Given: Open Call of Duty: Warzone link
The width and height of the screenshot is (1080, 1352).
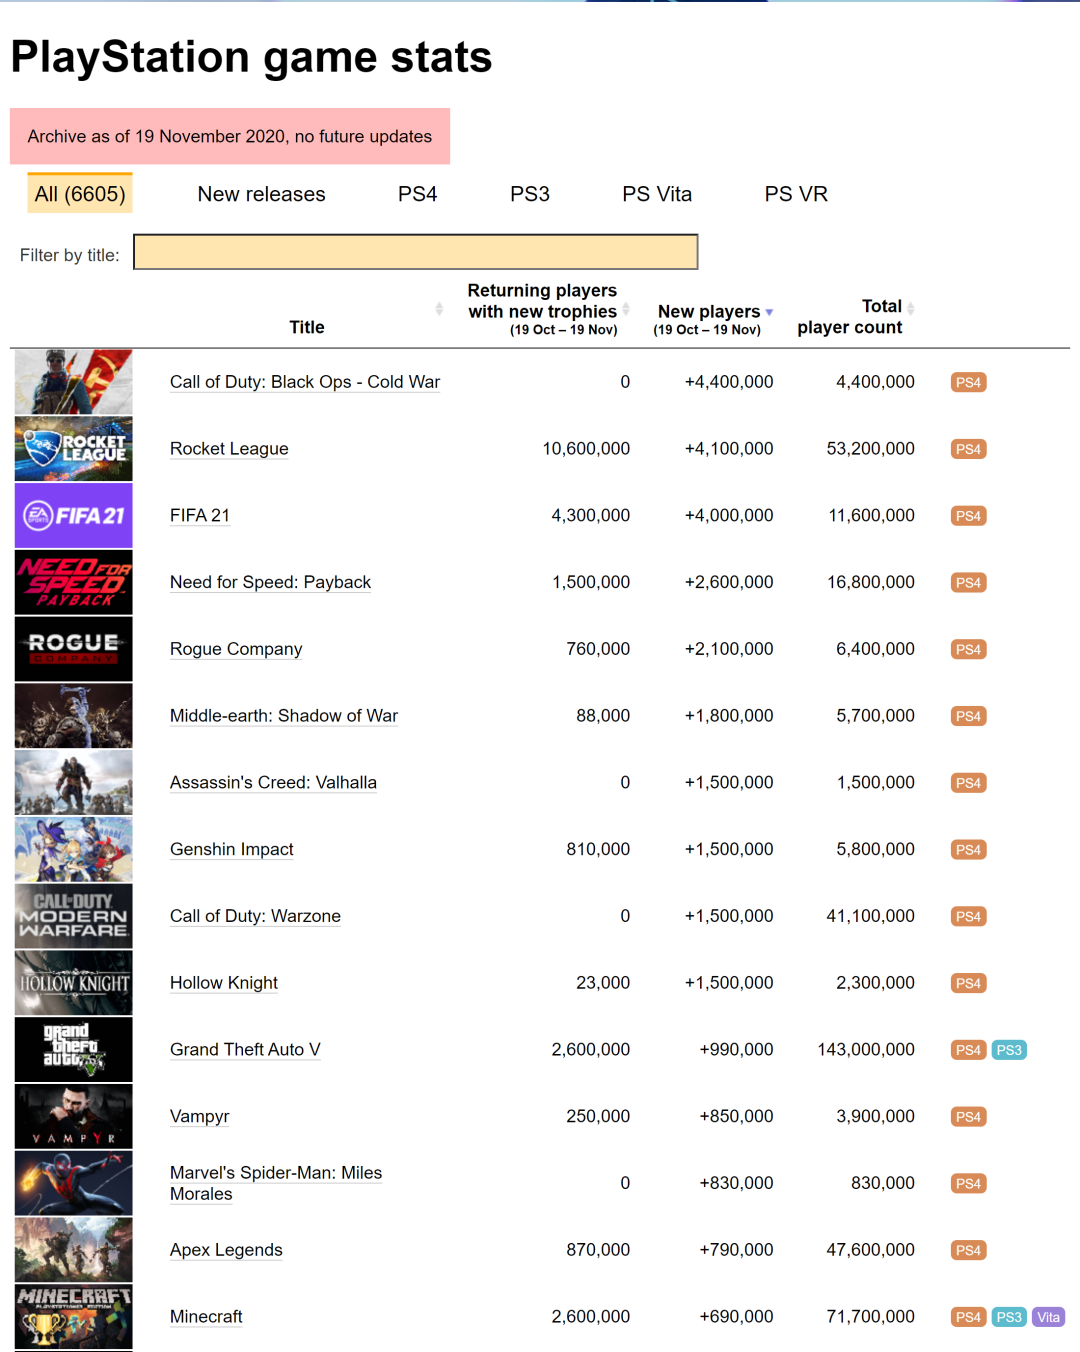Looking at the screenshot, I should click(255, 916).
